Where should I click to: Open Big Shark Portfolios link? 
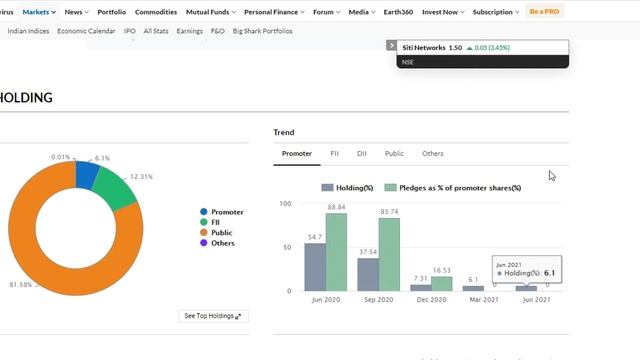coord(262,31)
